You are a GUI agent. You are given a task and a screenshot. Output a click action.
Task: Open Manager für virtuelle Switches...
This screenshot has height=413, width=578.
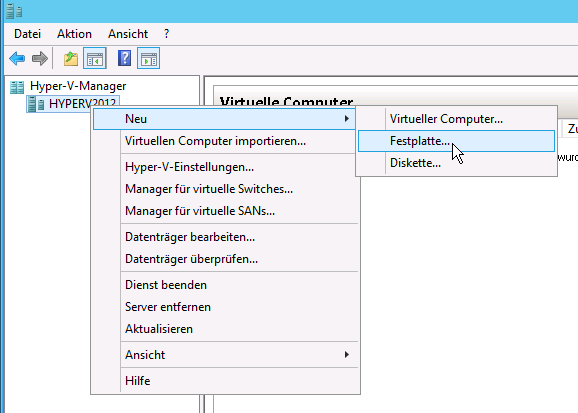pyautogui.click(x=226, y=189)
